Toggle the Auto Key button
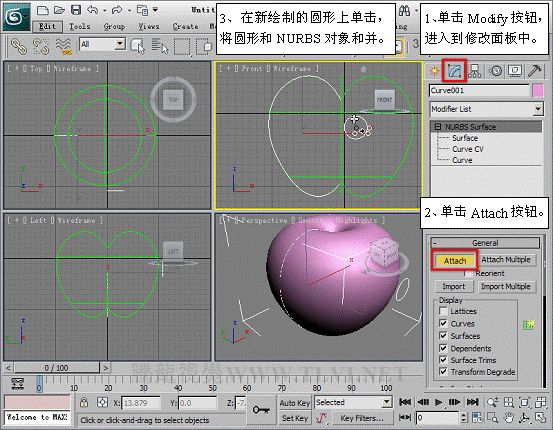Viewport: 553px width, 430px height. (x=294, y=403)
